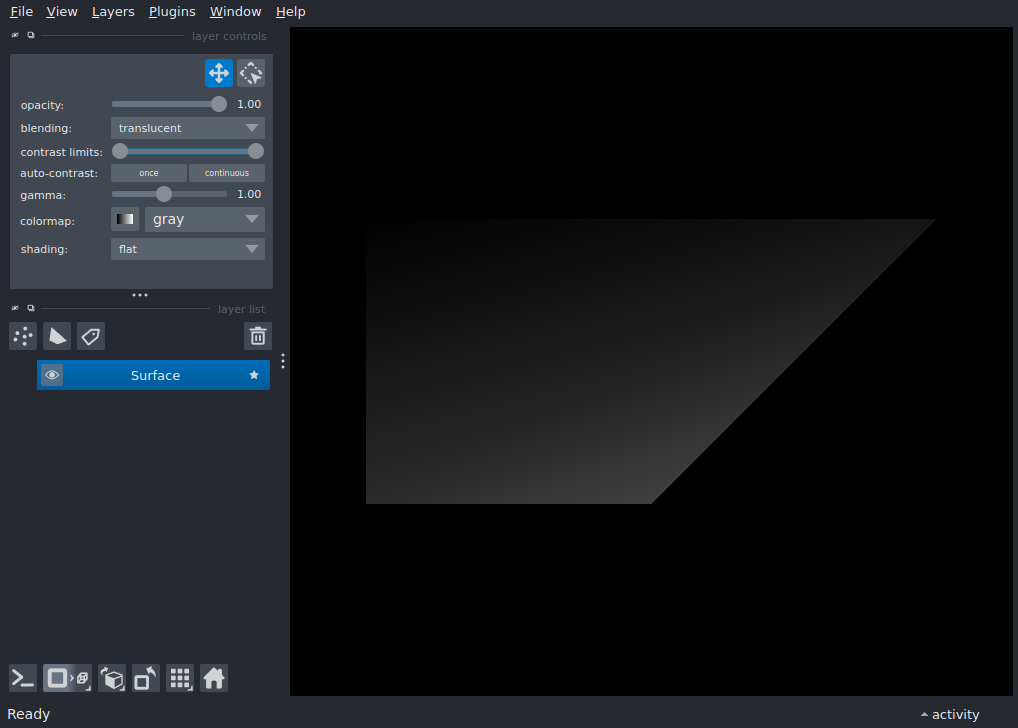The height and width of the screenshot is (728, 1018).
Task: Open the Plugins menu
Action: [171, 11]
